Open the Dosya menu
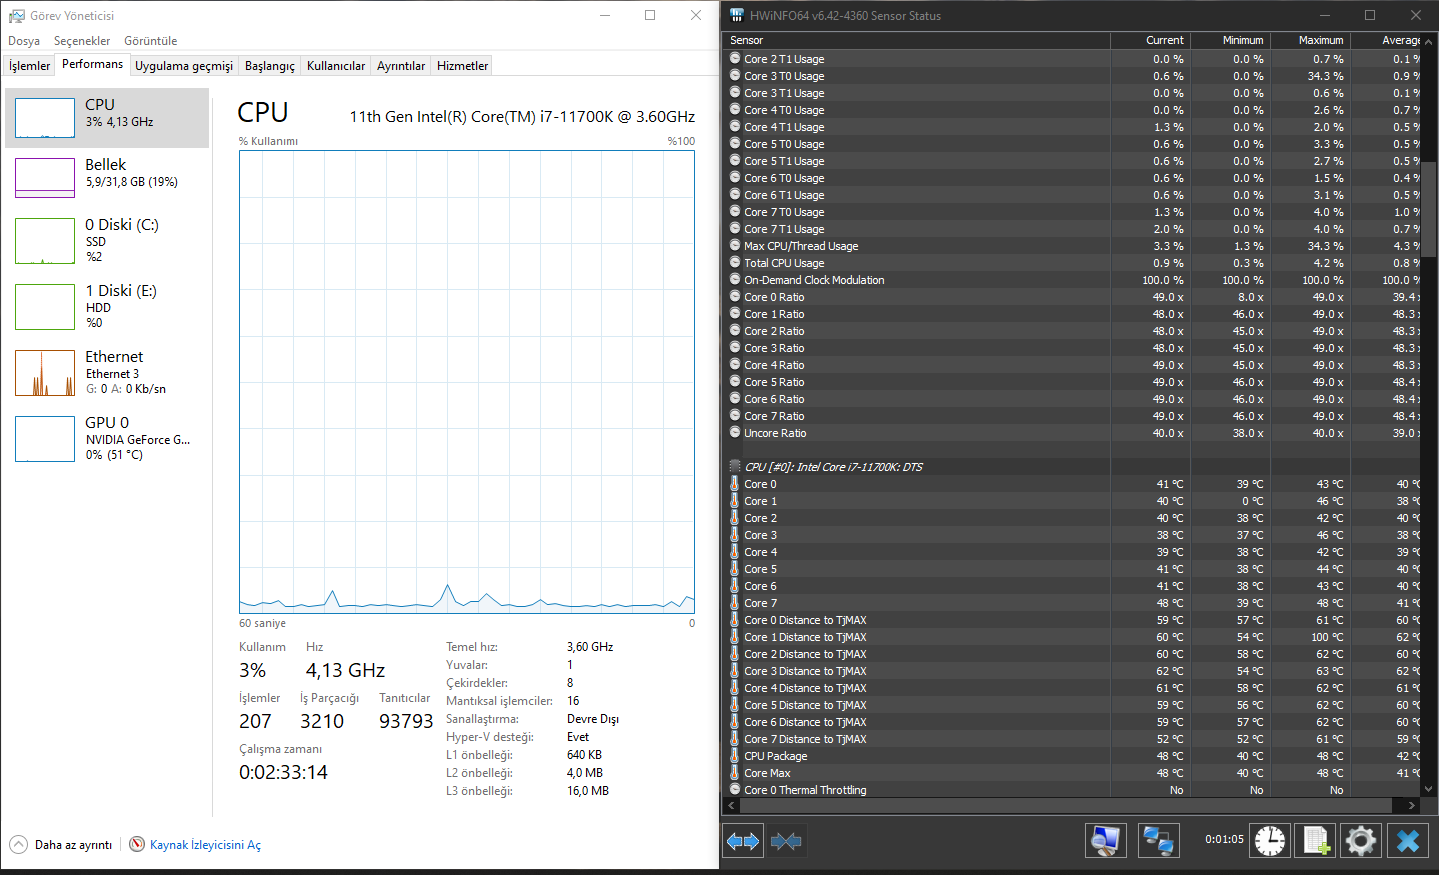Screen dimensions: 1439x875 click(x=24, y=41)
